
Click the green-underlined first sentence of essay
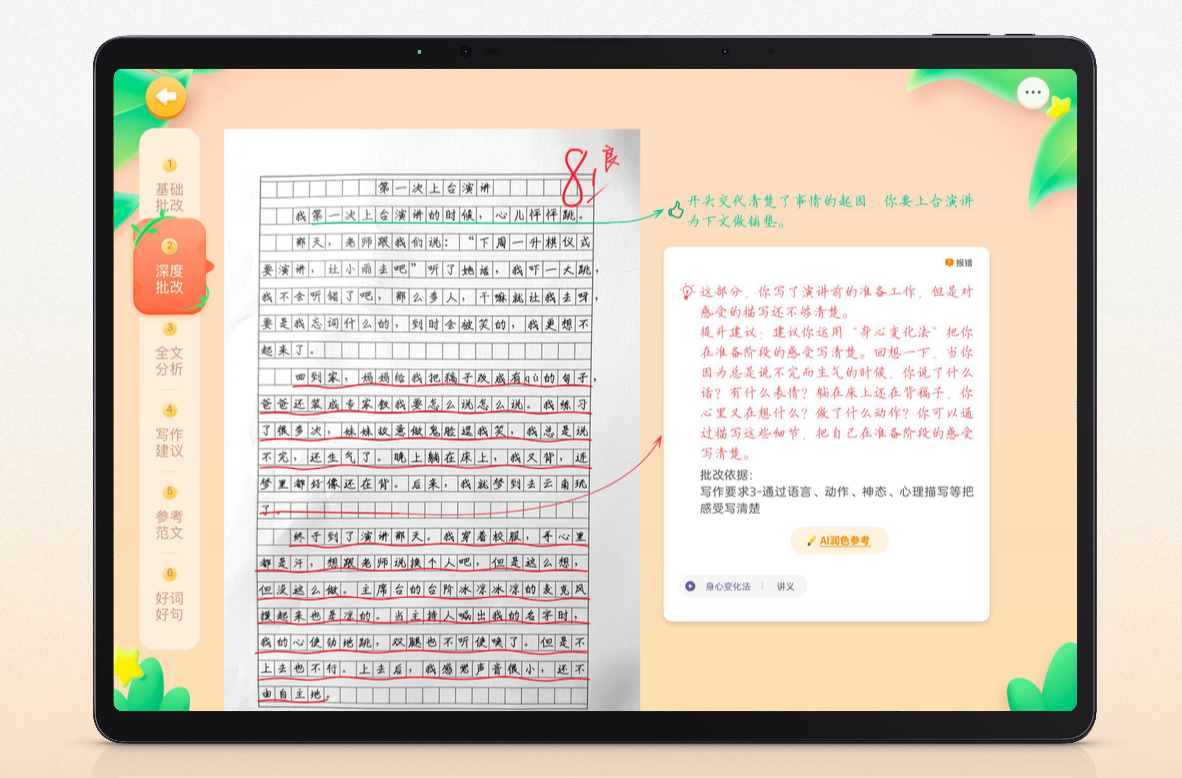440,215
